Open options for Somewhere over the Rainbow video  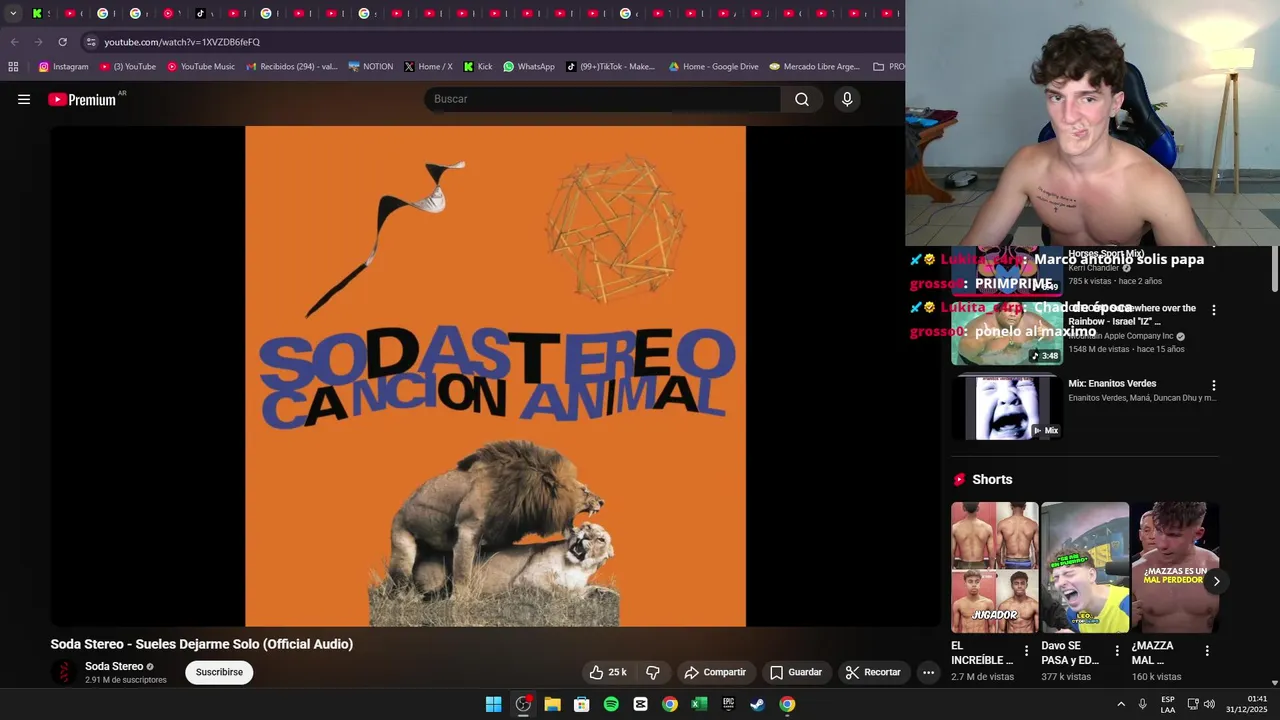1213,310
